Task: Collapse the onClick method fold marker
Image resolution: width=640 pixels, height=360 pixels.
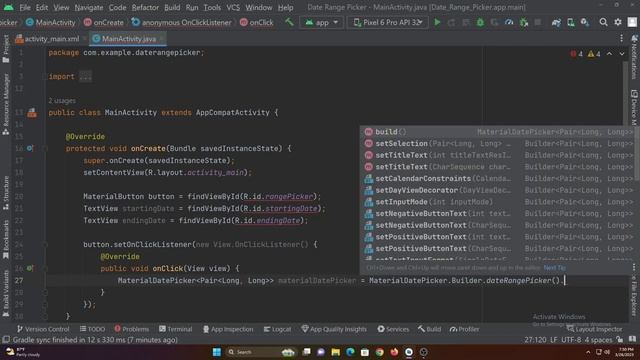Action: click(45, 268)
